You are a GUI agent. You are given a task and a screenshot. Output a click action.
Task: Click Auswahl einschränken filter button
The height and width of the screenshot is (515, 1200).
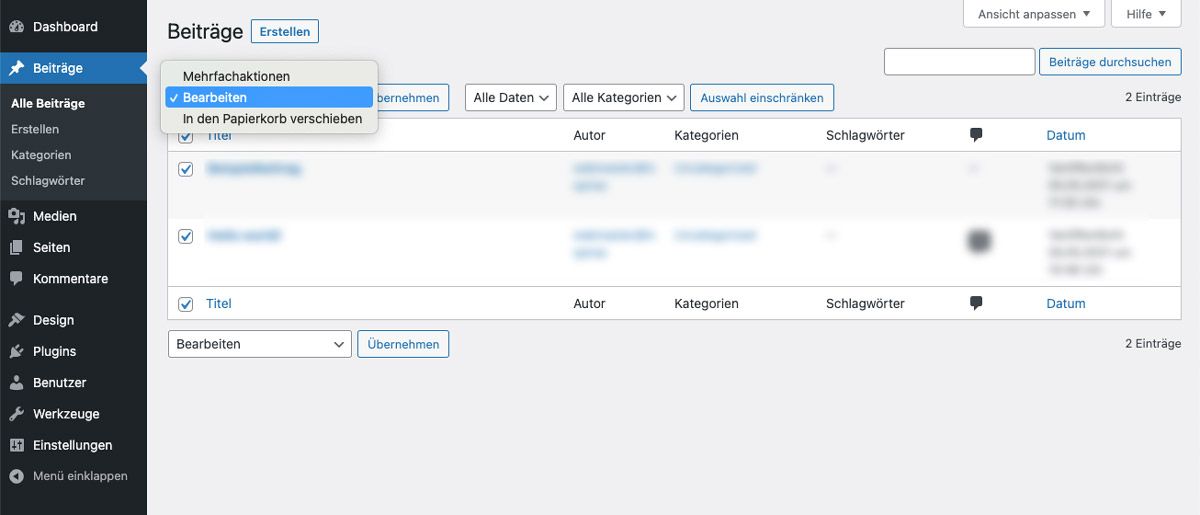[x=762, y=98]
